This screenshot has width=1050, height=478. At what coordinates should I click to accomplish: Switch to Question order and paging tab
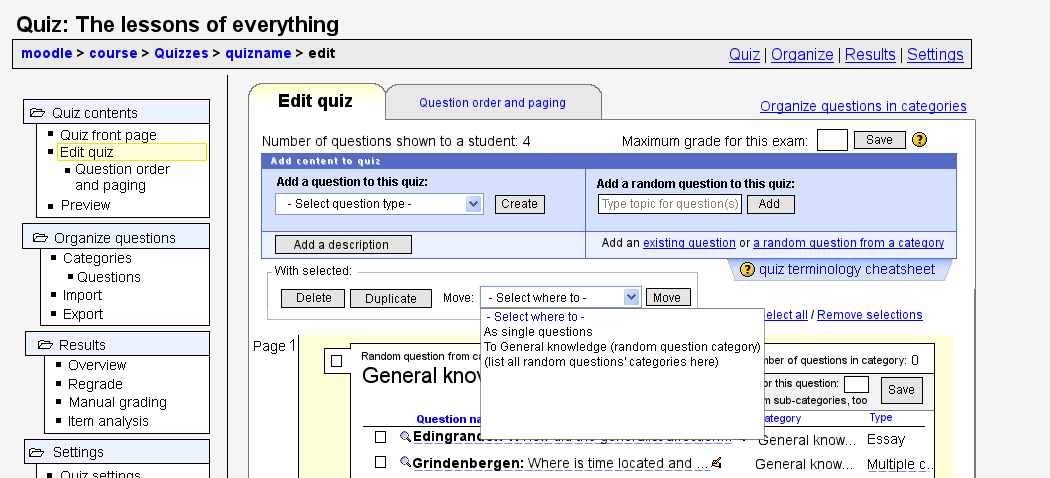click(x=492, y=103)
